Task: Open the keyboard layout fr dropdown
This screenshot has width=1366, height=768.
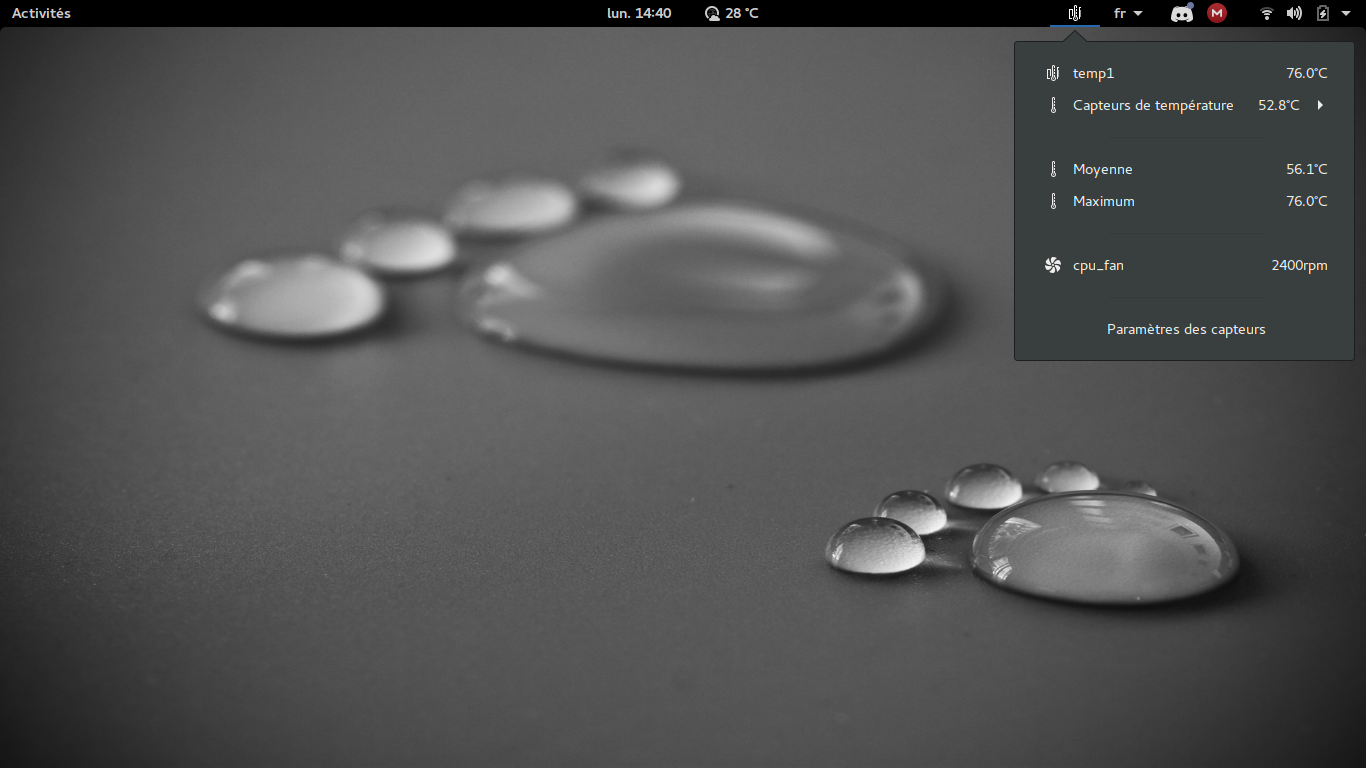Action: coord(1127,13)
